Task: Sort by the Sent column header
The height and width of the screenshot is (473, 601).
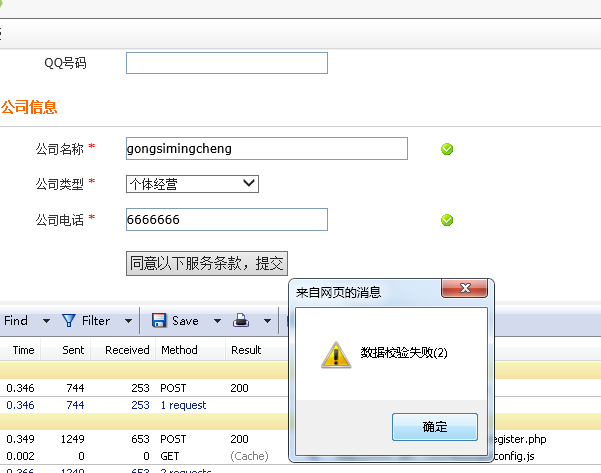Action: pos(73,350)
